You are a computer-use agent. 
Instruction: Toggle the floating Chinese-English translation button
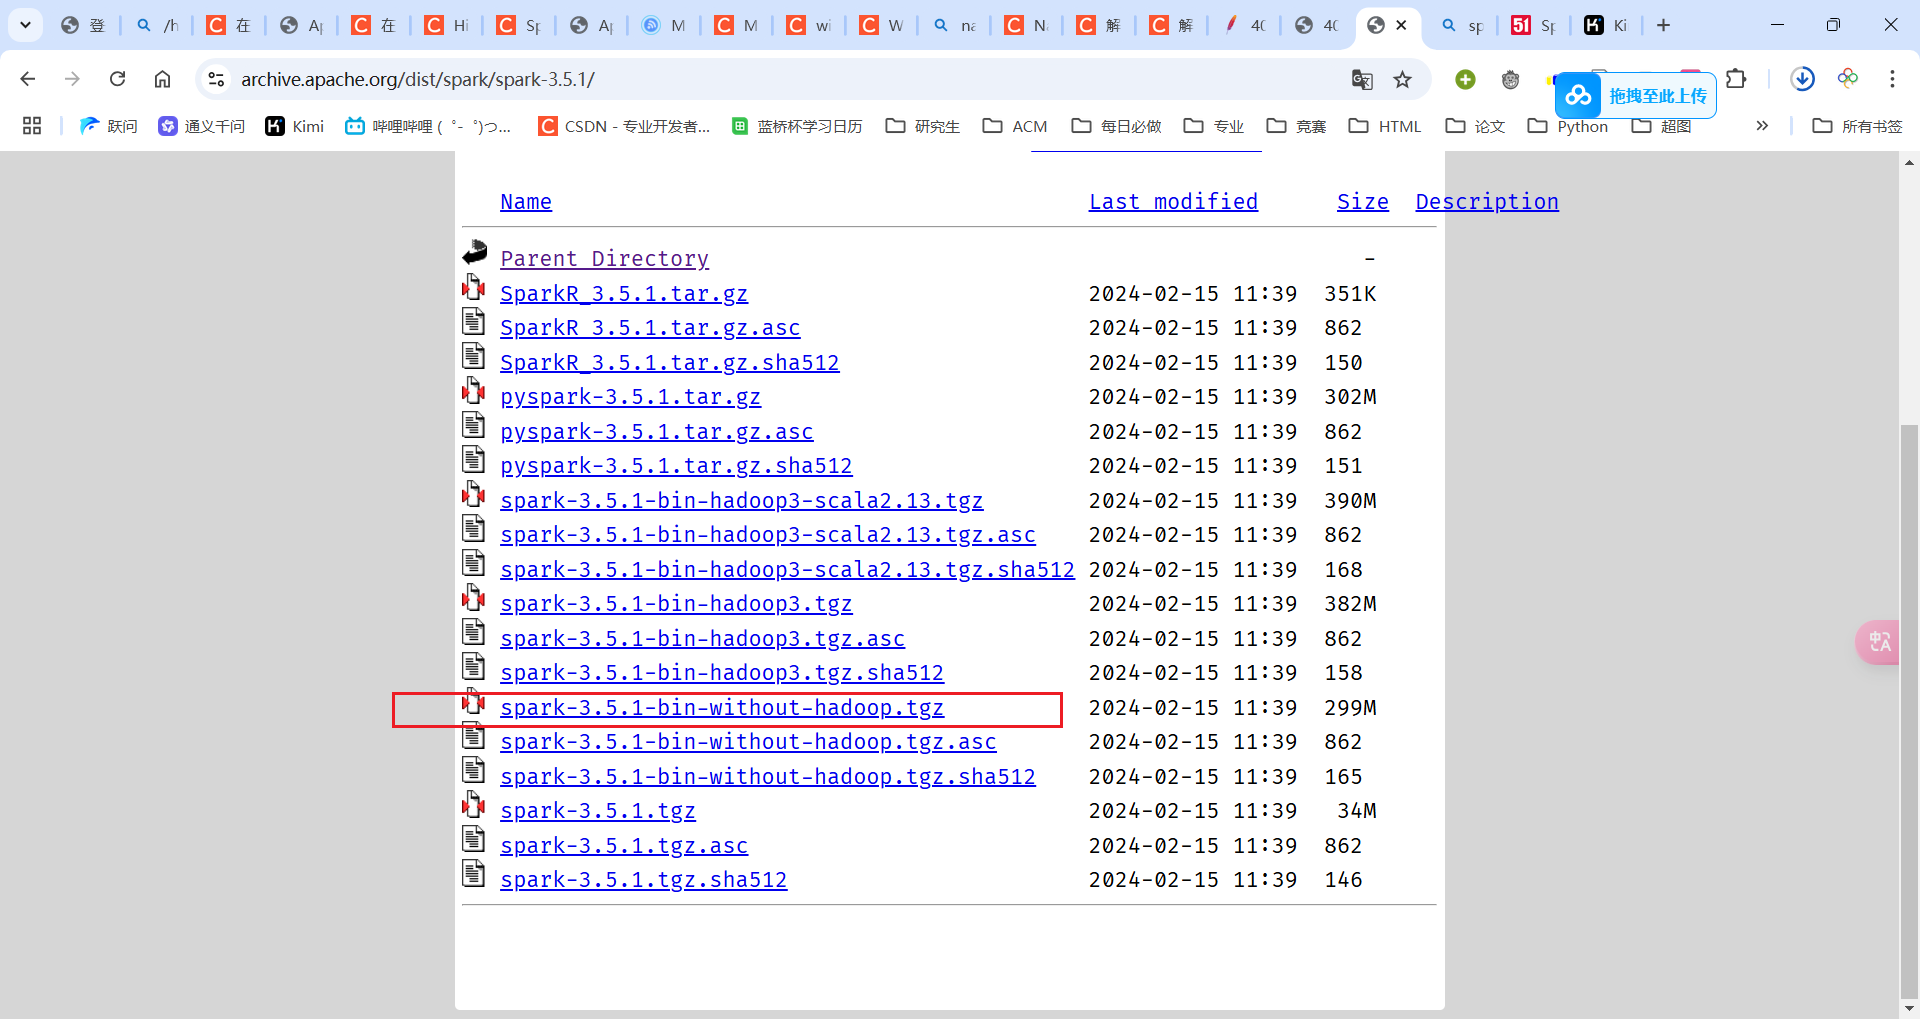point(1879,642)
